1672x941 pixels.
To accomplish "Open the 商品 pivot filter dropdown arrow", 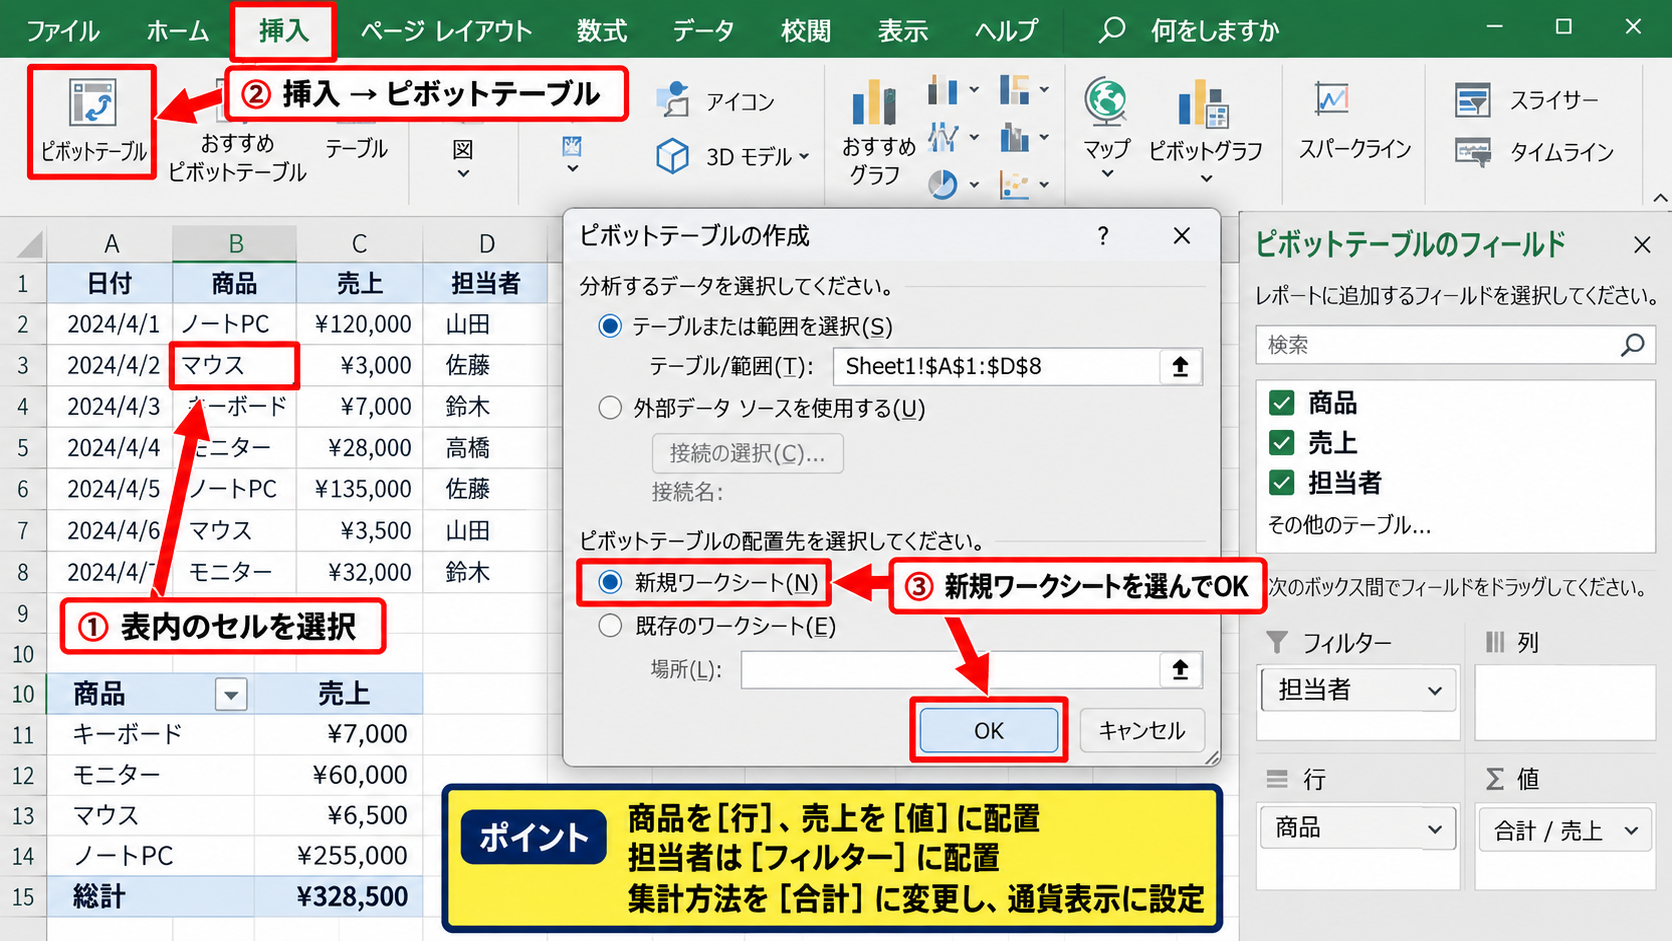I will [231, 694].
